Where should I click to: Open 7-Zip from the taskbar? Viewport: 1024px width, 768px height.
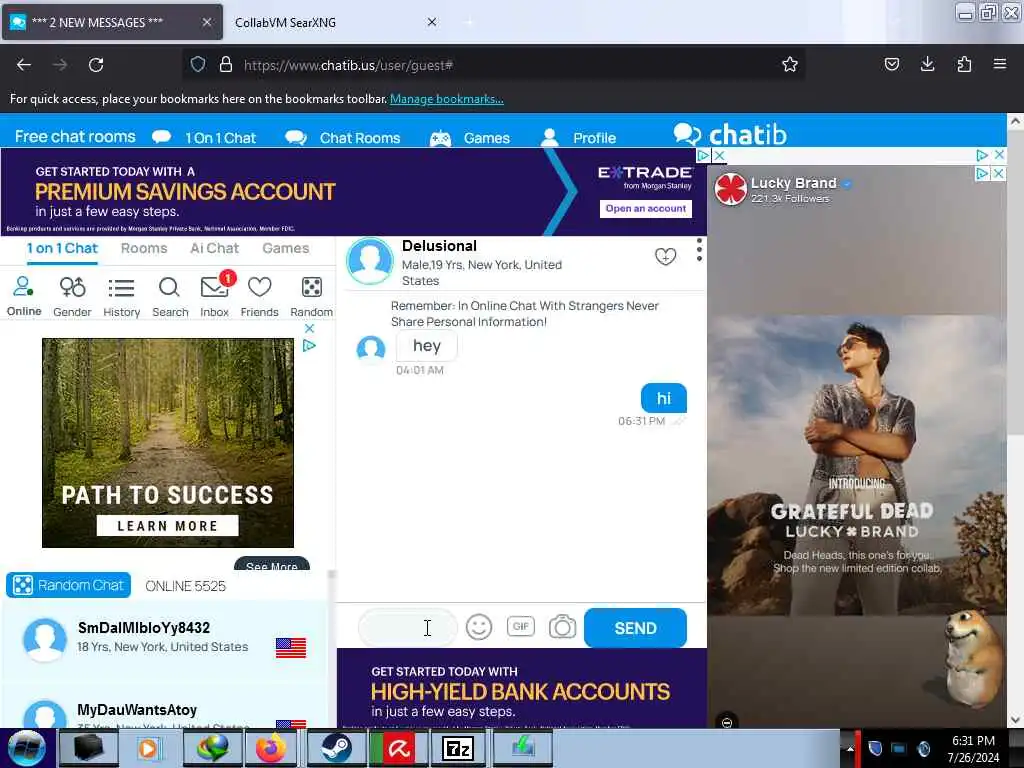457,748
